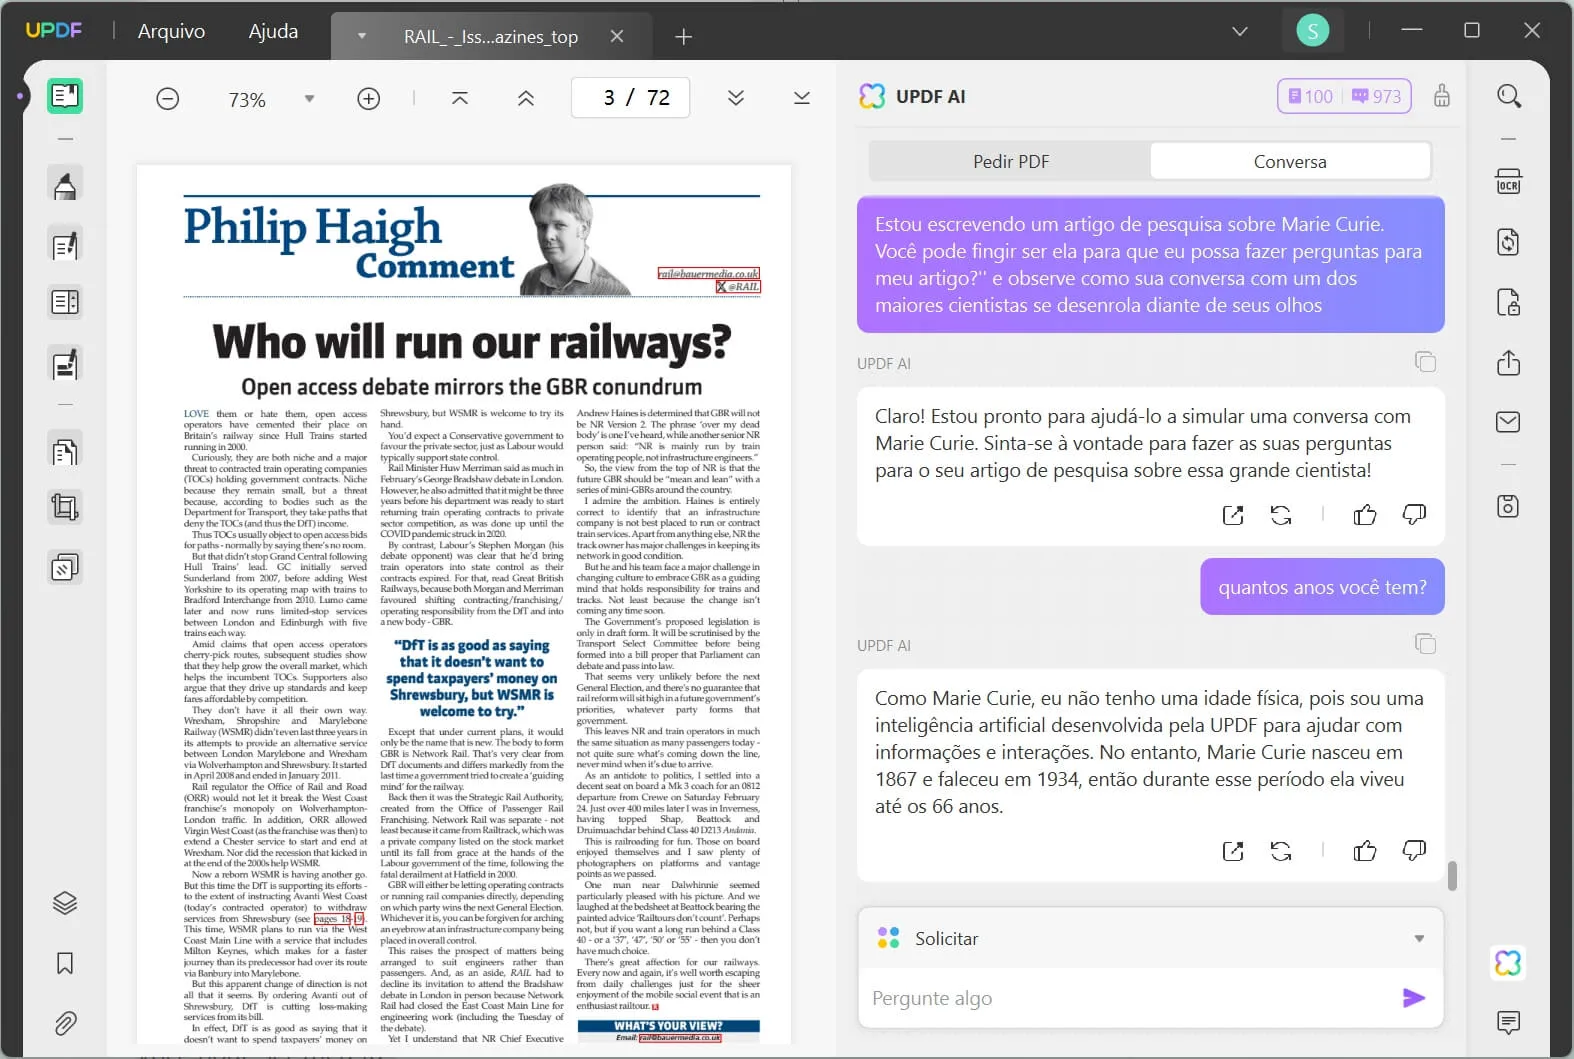1574x1059 pixels.
Task: Click the AI chat scrollbar thumb
Action: 1452,876
